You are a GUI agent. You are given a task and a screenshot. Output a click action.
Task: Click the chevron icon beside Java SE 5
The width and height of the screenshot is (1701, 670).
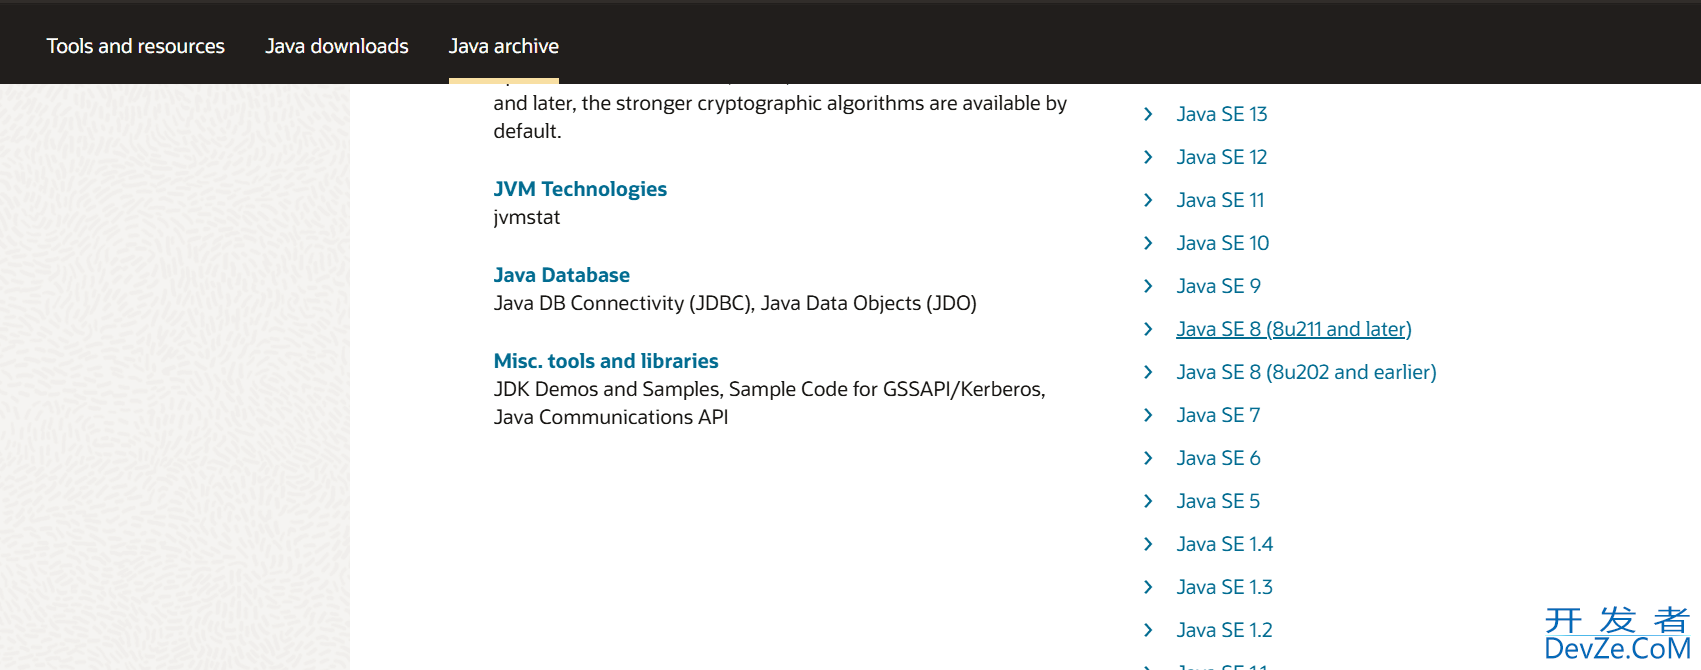click(x=1148, y=501)
